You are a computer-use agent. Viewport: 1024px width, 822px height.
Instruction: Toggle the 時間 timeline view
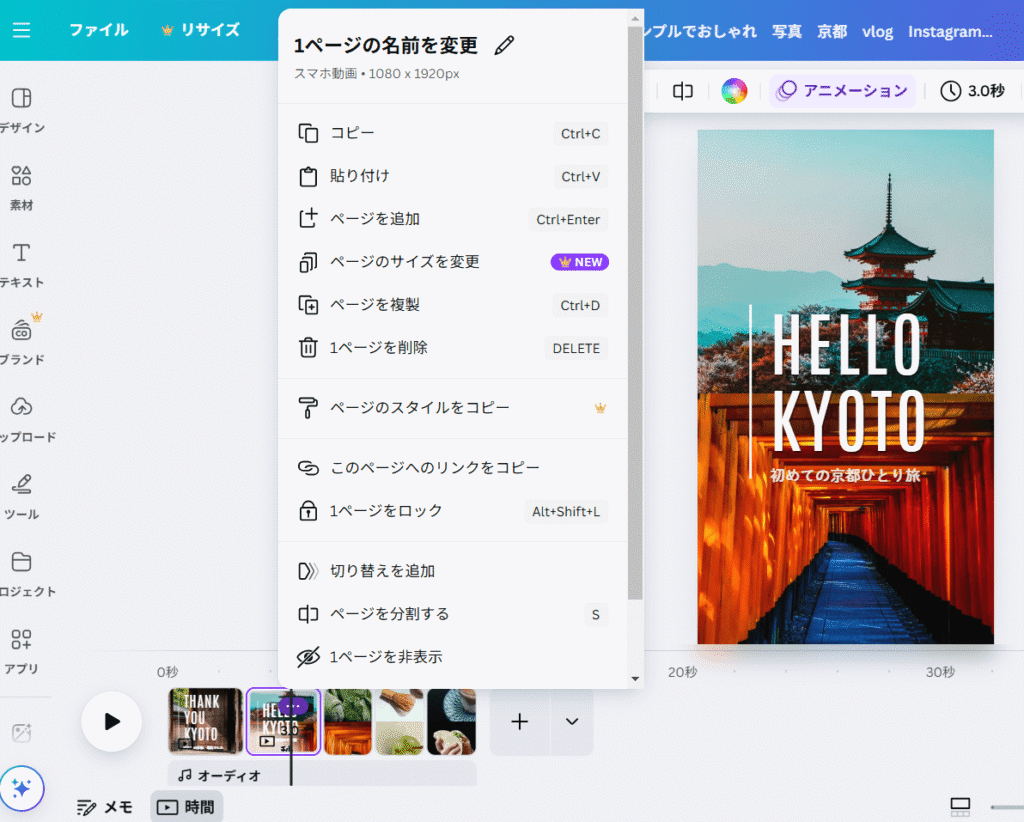tap(187, 808)
